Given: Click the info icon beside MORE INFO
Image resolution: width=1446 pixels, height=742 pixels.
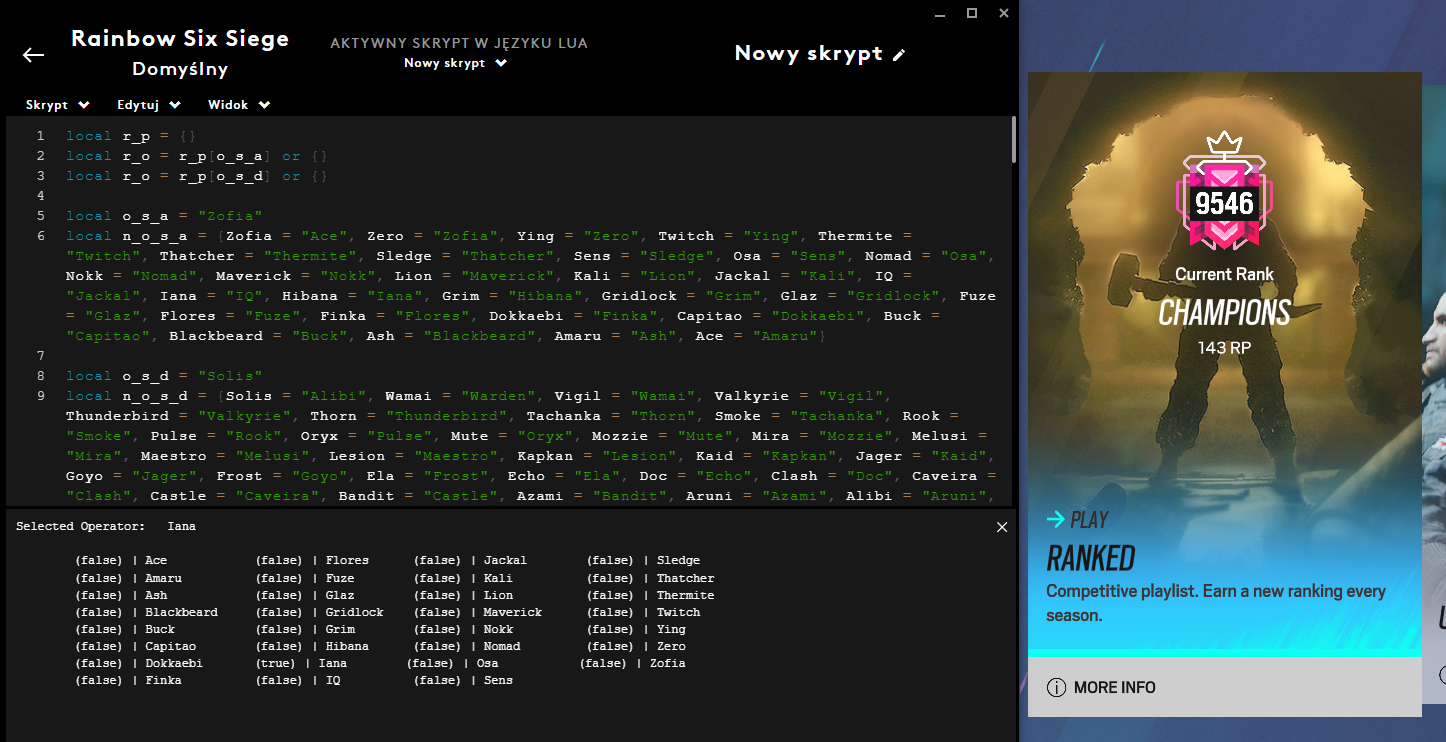Looking at the screenshot, I should point(1056,688).
